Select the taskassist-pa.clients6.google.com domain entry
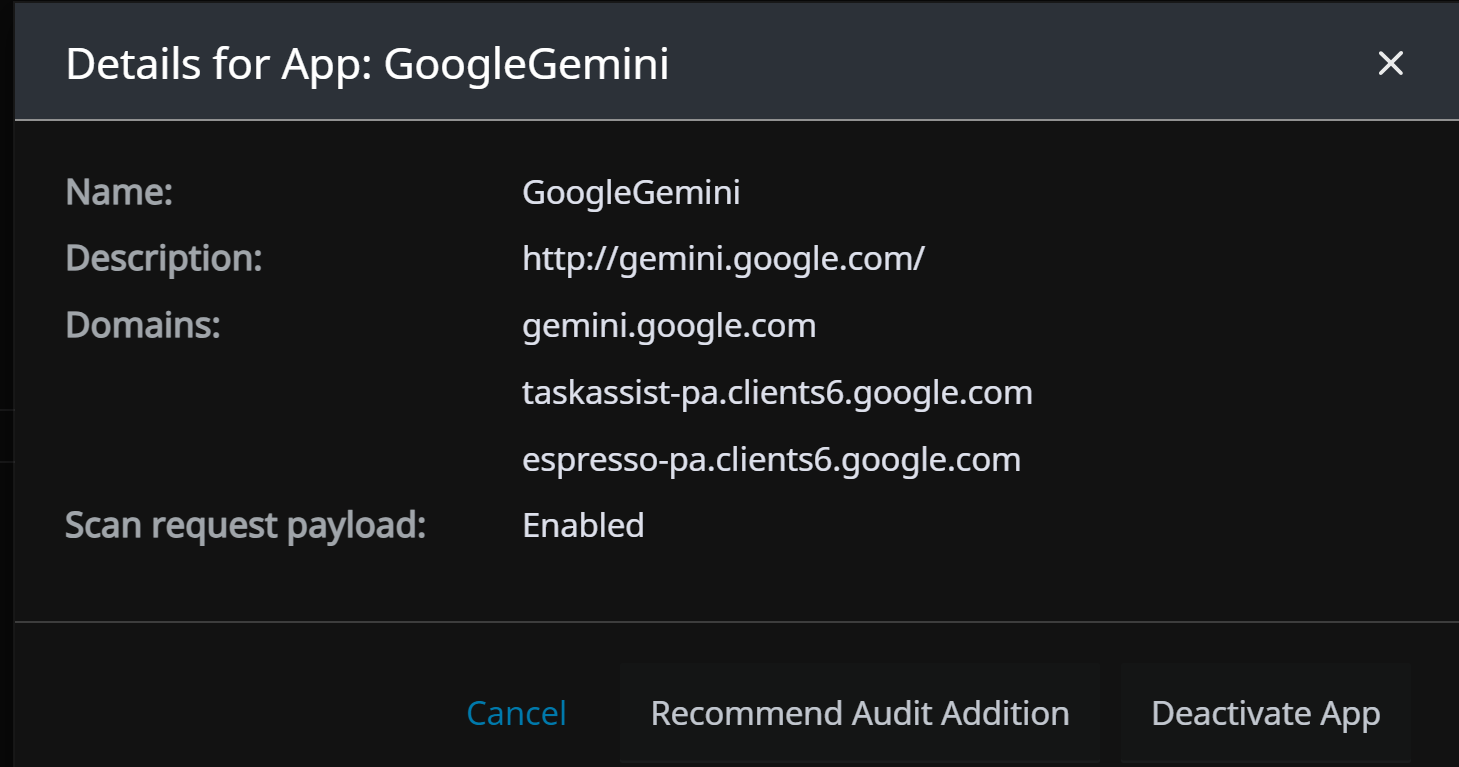Image resolution: width=1459 pixels, height=767 pixels. pyautogui.click(x=777, y=393)
